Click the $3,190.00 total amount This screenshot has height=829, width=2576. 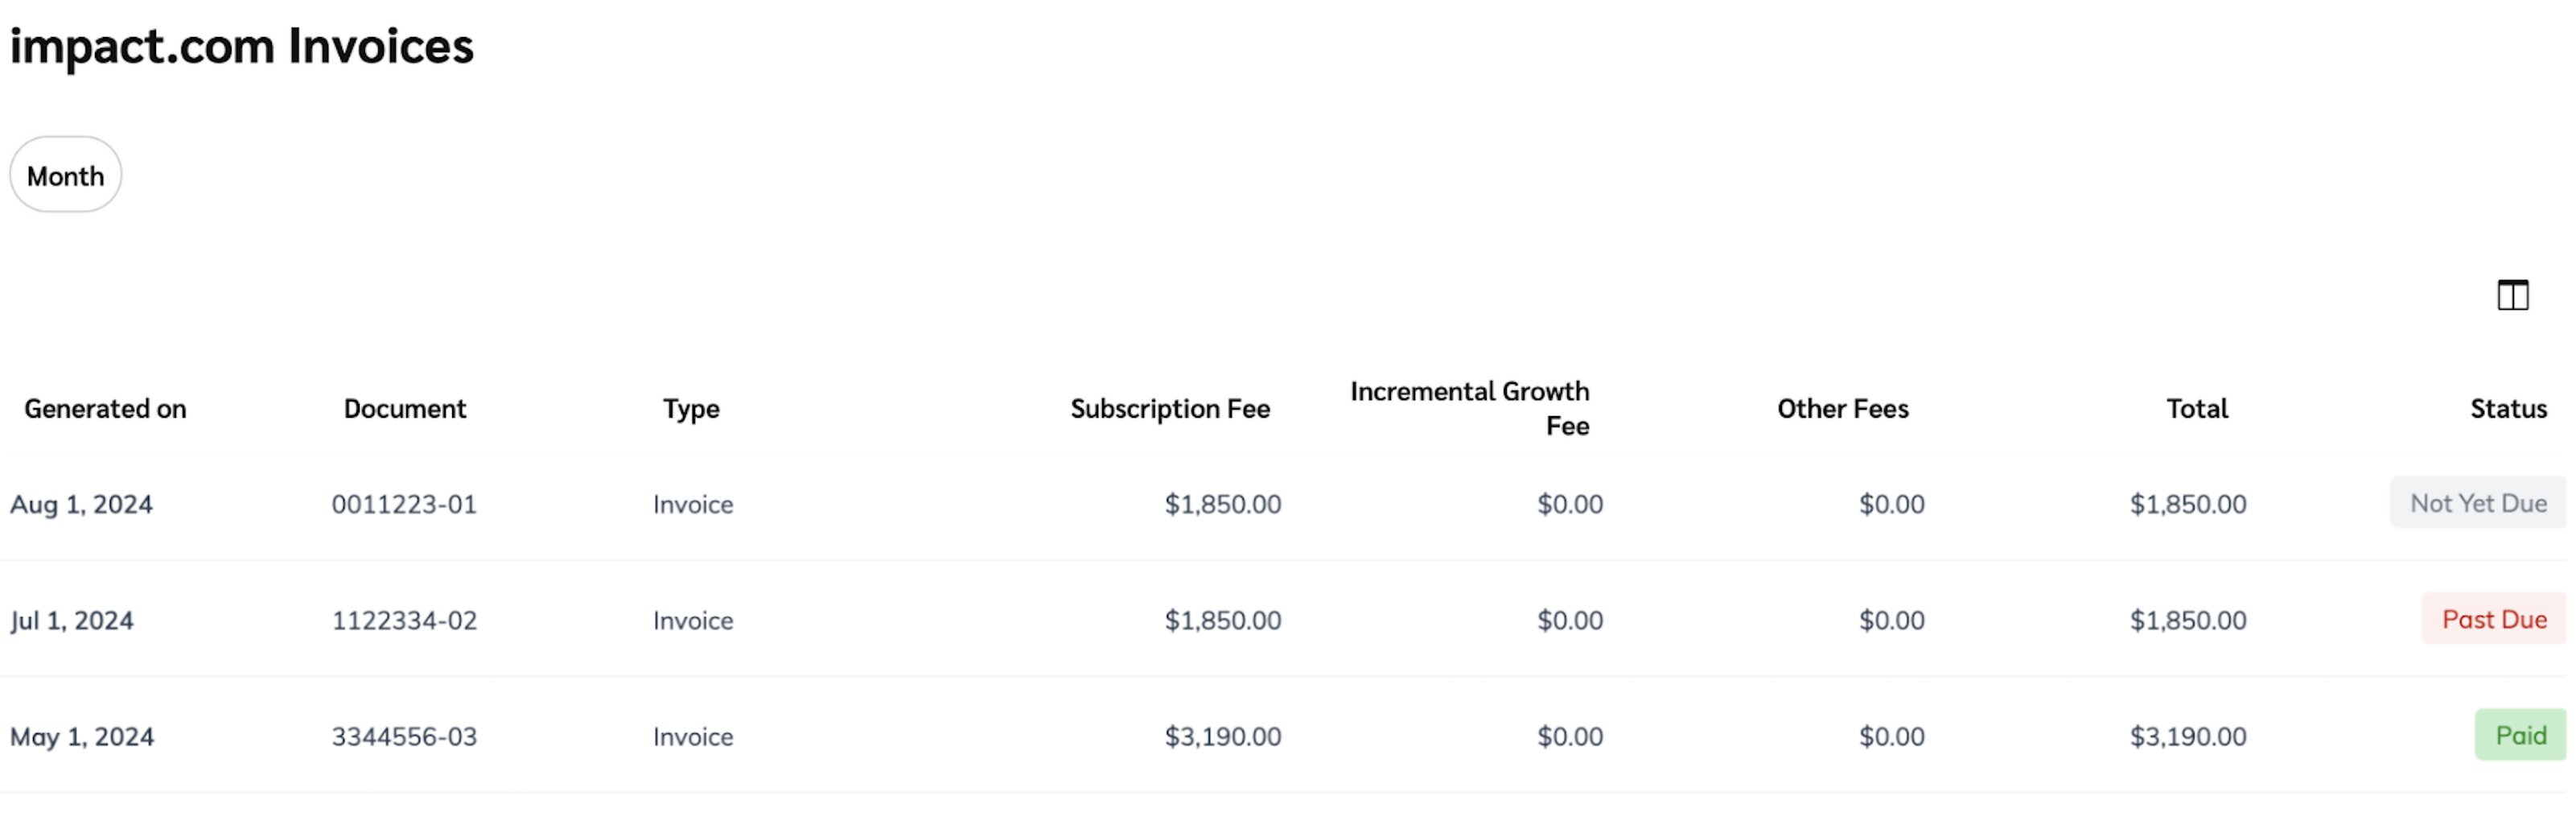coord(2187,736)
